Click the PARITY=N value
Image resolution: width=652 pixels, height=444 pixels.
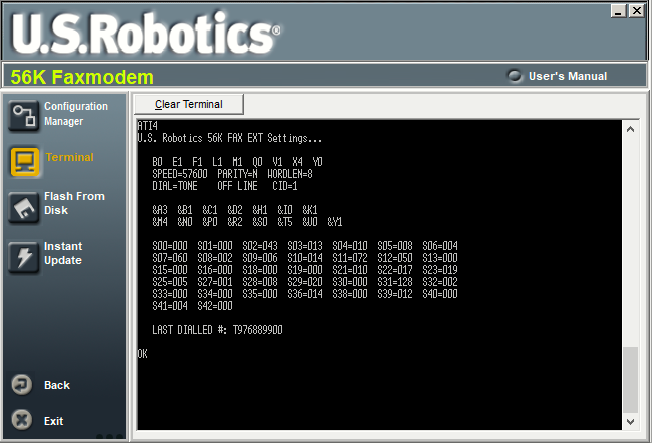[x=237, y=174]
